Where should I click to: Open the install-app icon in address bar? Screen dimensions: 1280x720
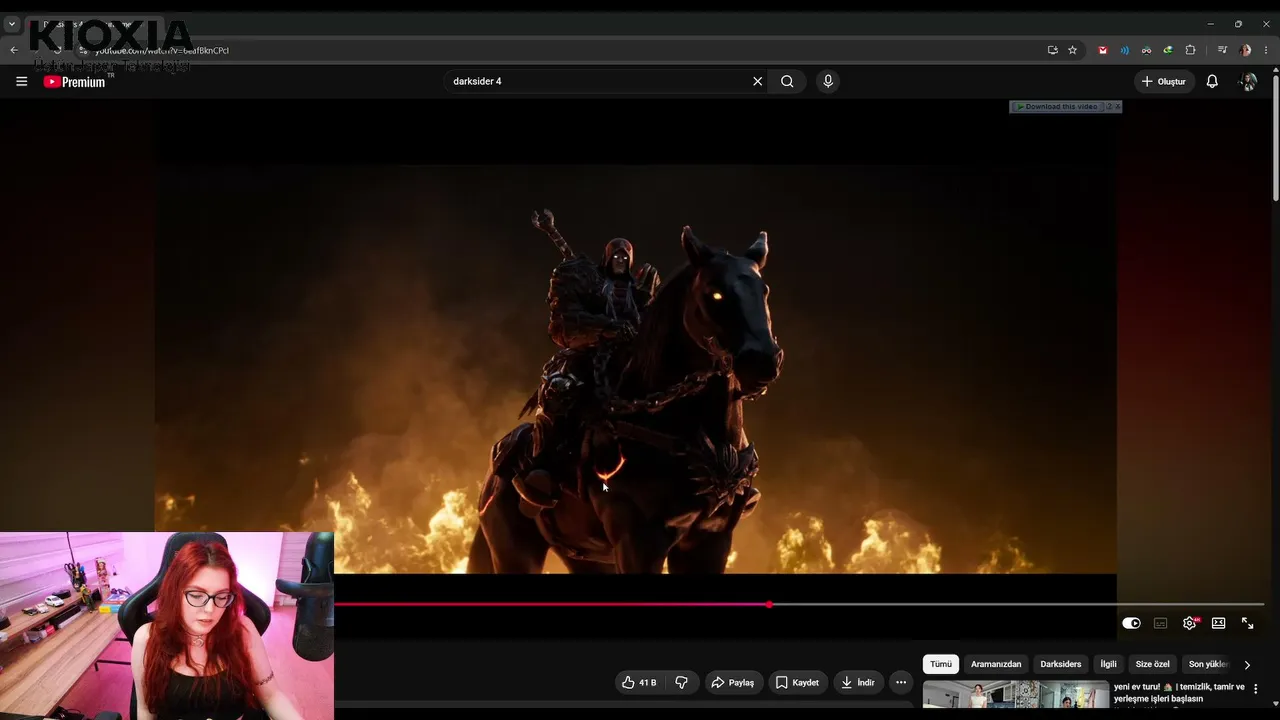[x=1052, y=50]
